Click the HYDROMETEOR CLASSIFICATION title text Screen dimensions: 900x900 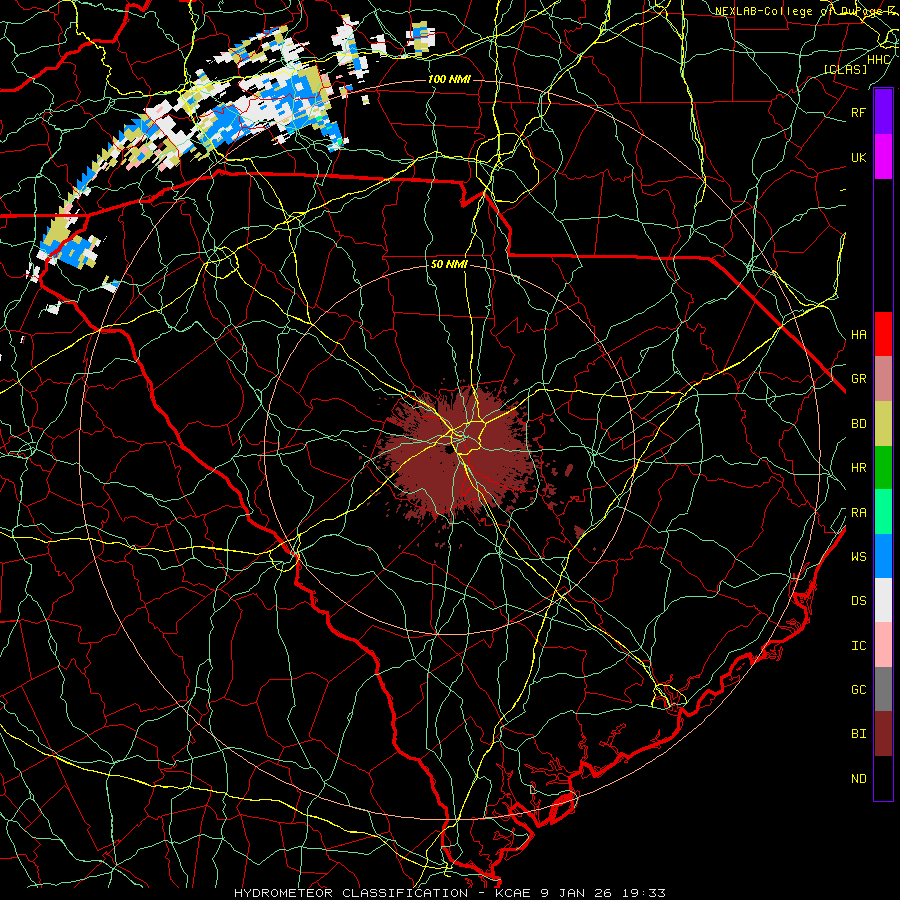click(x=351, y=893)
